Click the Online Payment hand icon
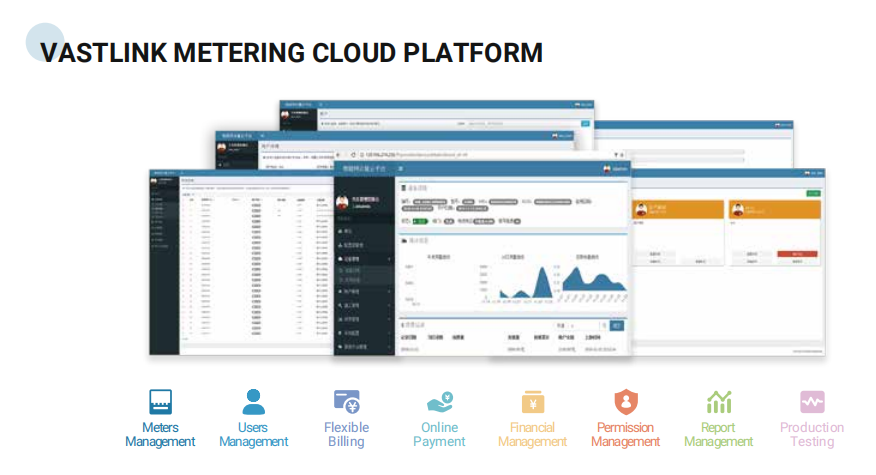The height and width of the screenshot is (475, 876). 439,402
